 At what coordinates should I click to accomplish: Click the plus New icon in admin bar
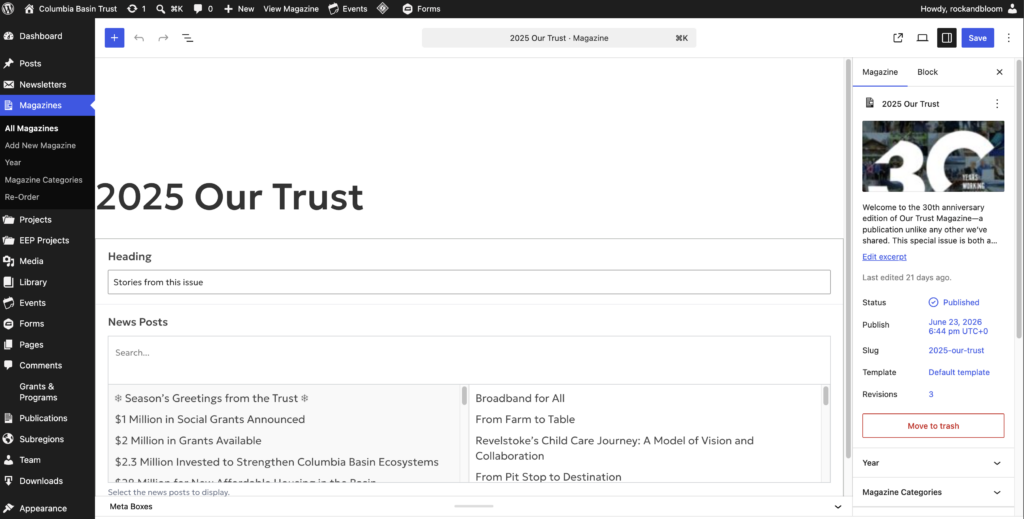pyautogui.click(x=228, y=9)
